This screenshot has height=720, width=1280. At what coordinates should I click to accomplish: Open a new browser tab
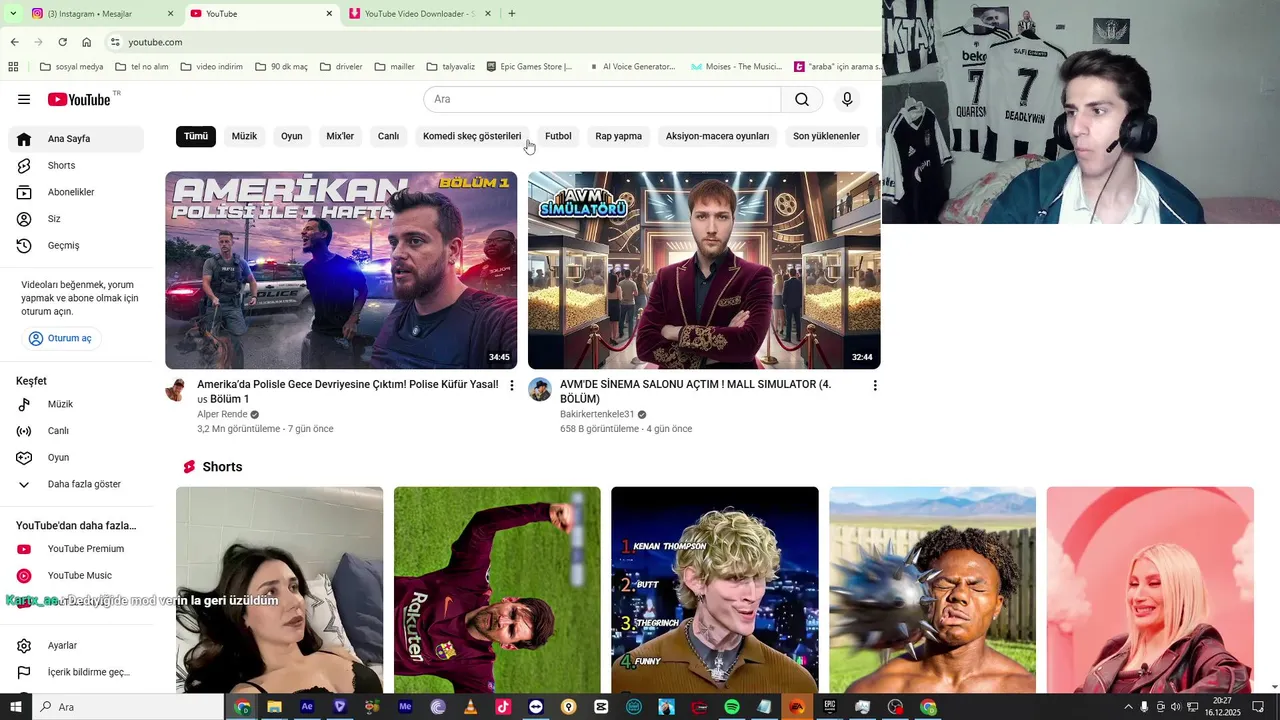(x=512, y=14)
